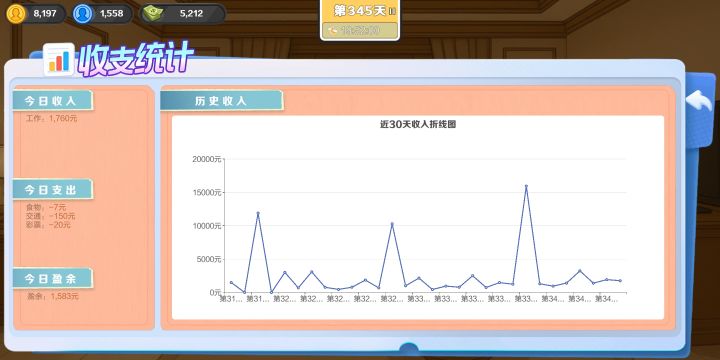Image resolution: width=720 pixels, height=360 pixels.
Task: Select the 今日收入 header
Action: coord(52,101)
